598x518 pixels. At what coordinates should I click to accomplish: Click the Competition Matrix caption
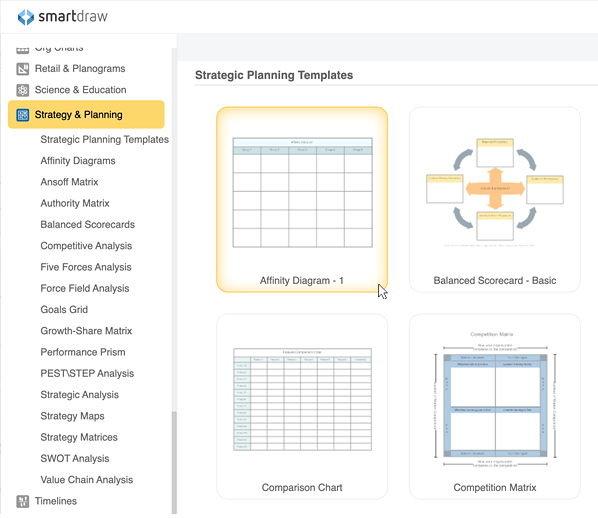tap(495, 488)
